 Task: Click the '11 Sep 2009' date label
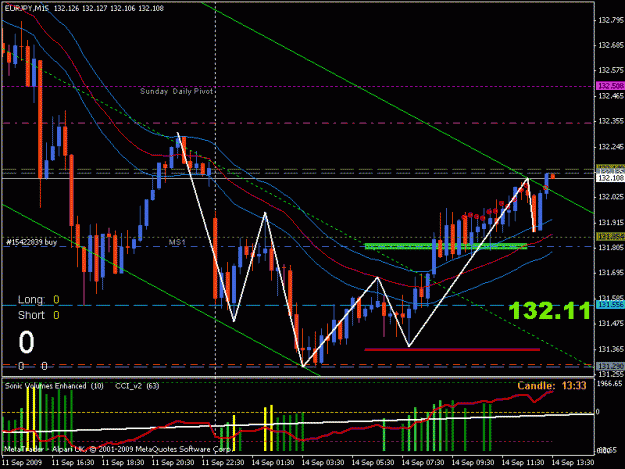(22, 462)
